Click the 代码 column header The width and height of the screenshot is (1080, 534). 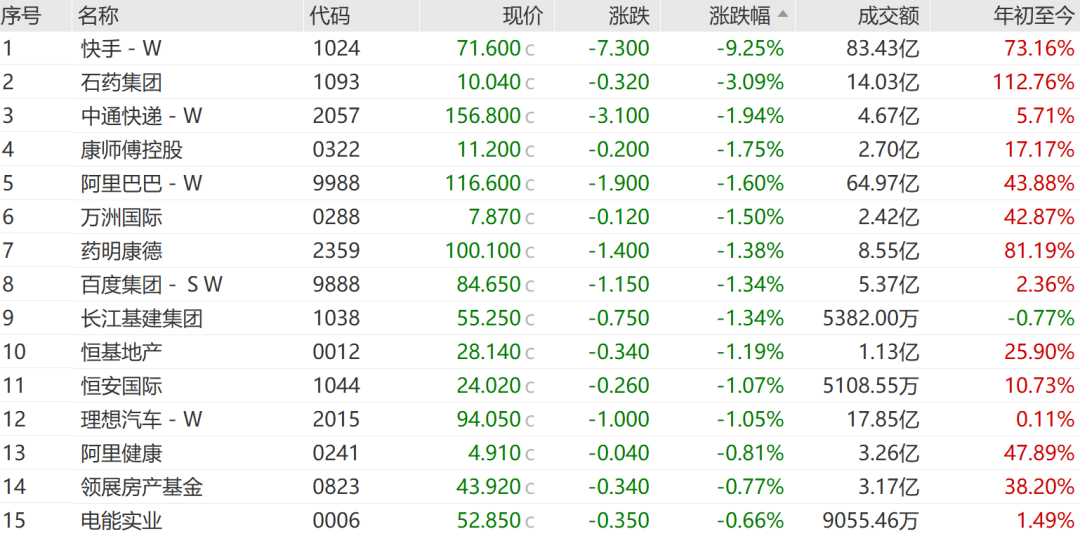pyautogui.click(x=329, y=15)
